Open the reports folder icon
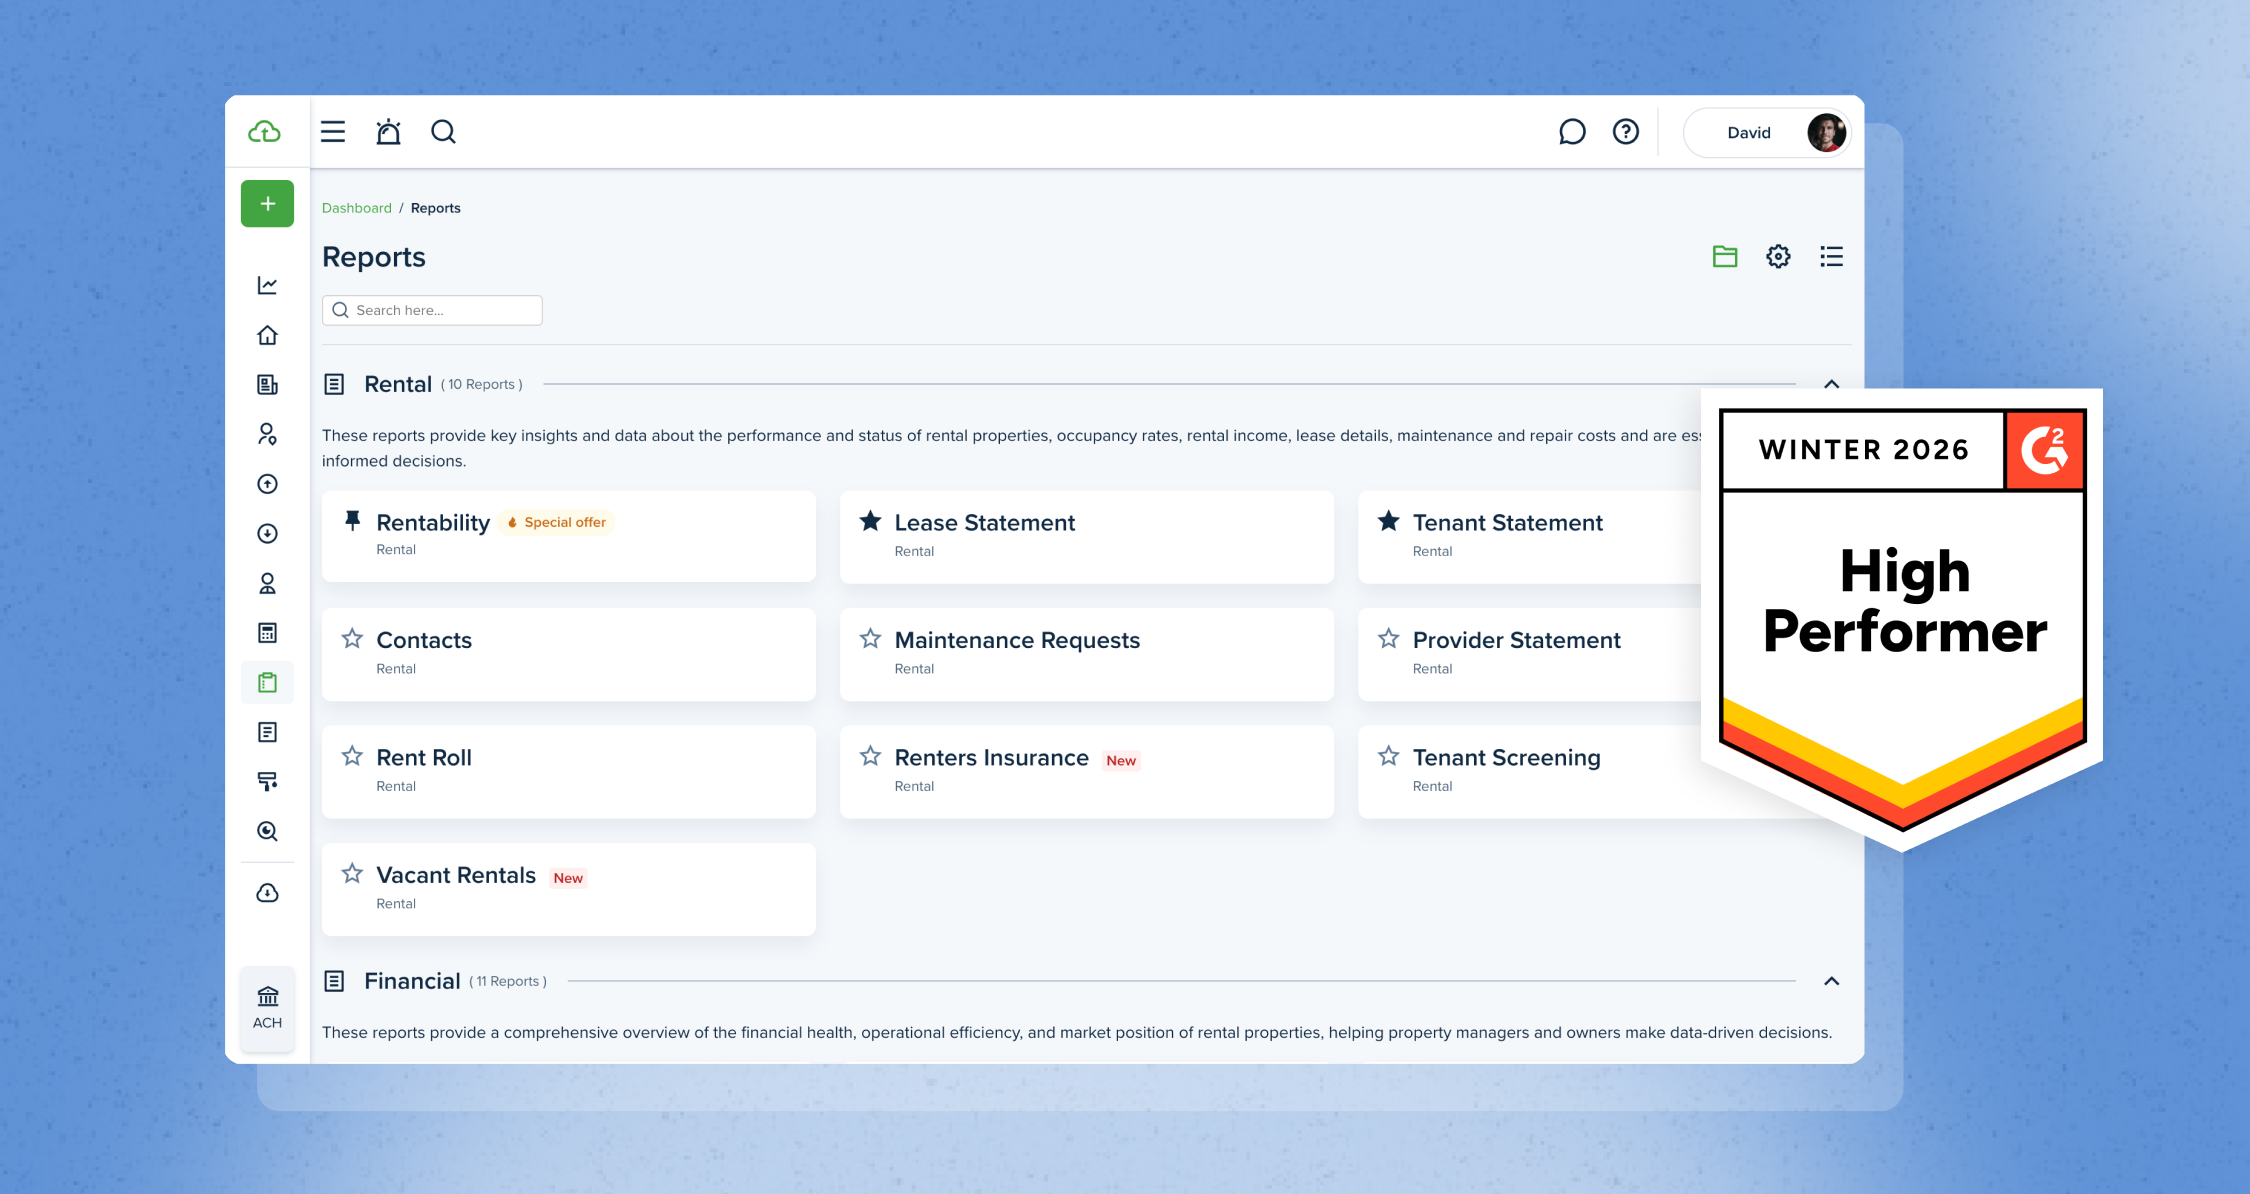This screenshot has height=1194, width=2250. click(x=1725, y=257)
